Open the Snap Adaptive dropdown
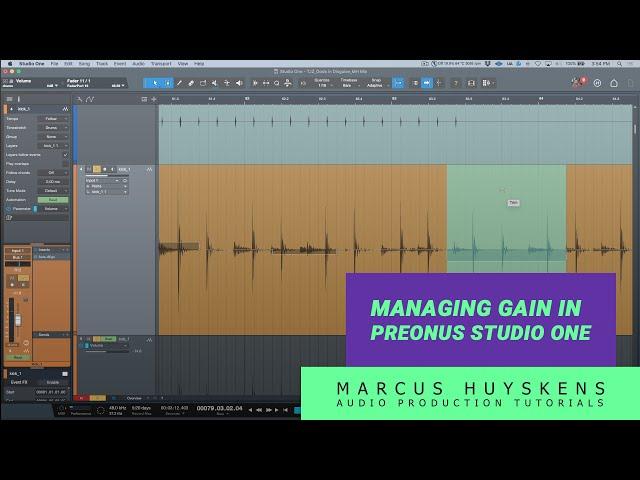 tap(376, 83)
